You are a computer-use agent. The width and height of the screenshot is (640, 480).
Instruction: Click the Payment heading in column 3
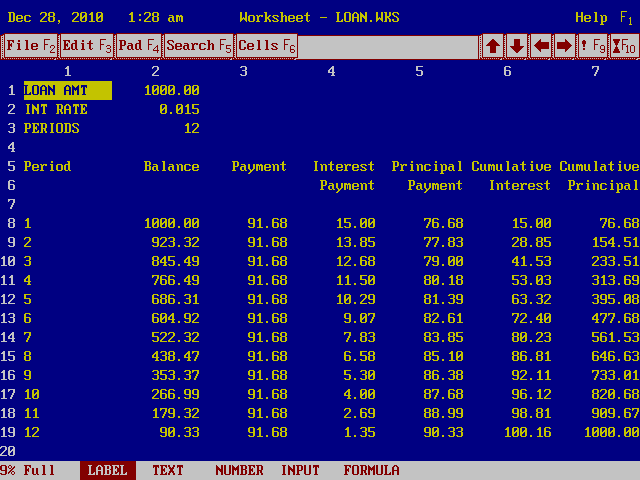pyautogui.click(x=259, y=167)
